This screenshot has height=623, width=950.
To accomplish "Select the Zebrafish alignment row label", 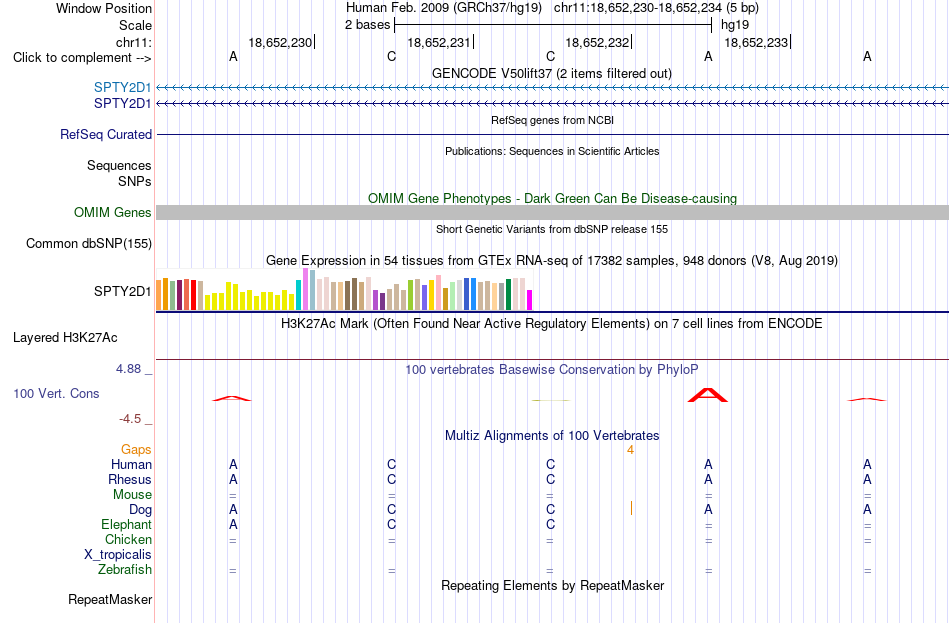I will (125, 570).
